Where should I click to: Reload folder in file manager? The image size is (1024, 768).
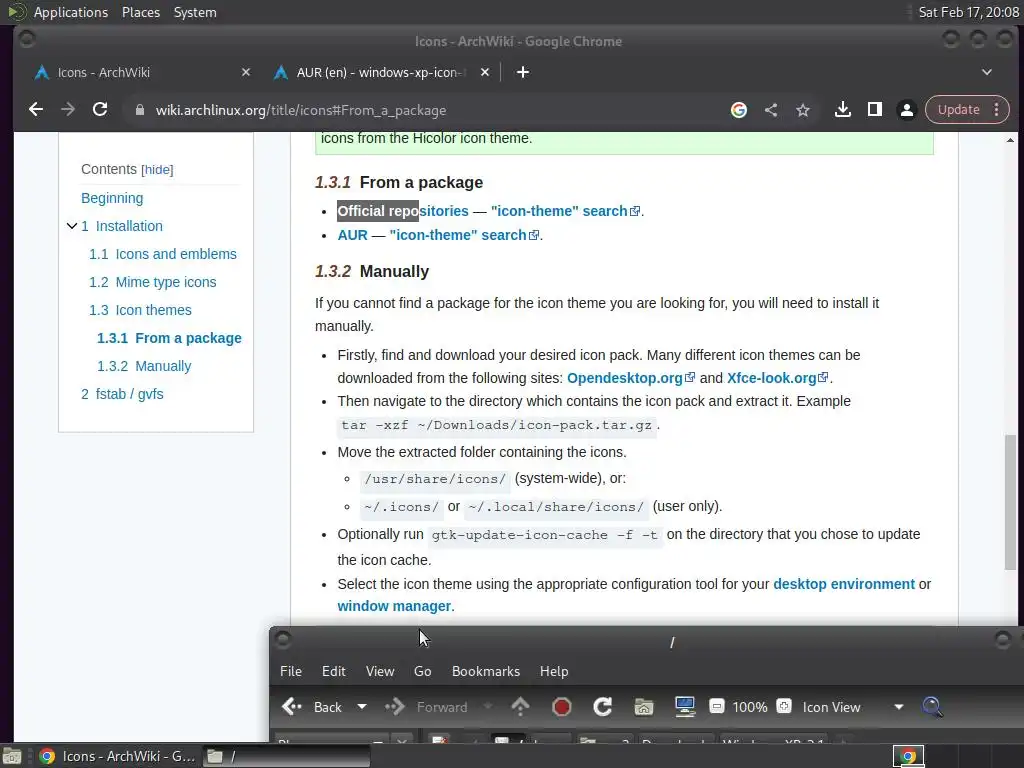602,707
